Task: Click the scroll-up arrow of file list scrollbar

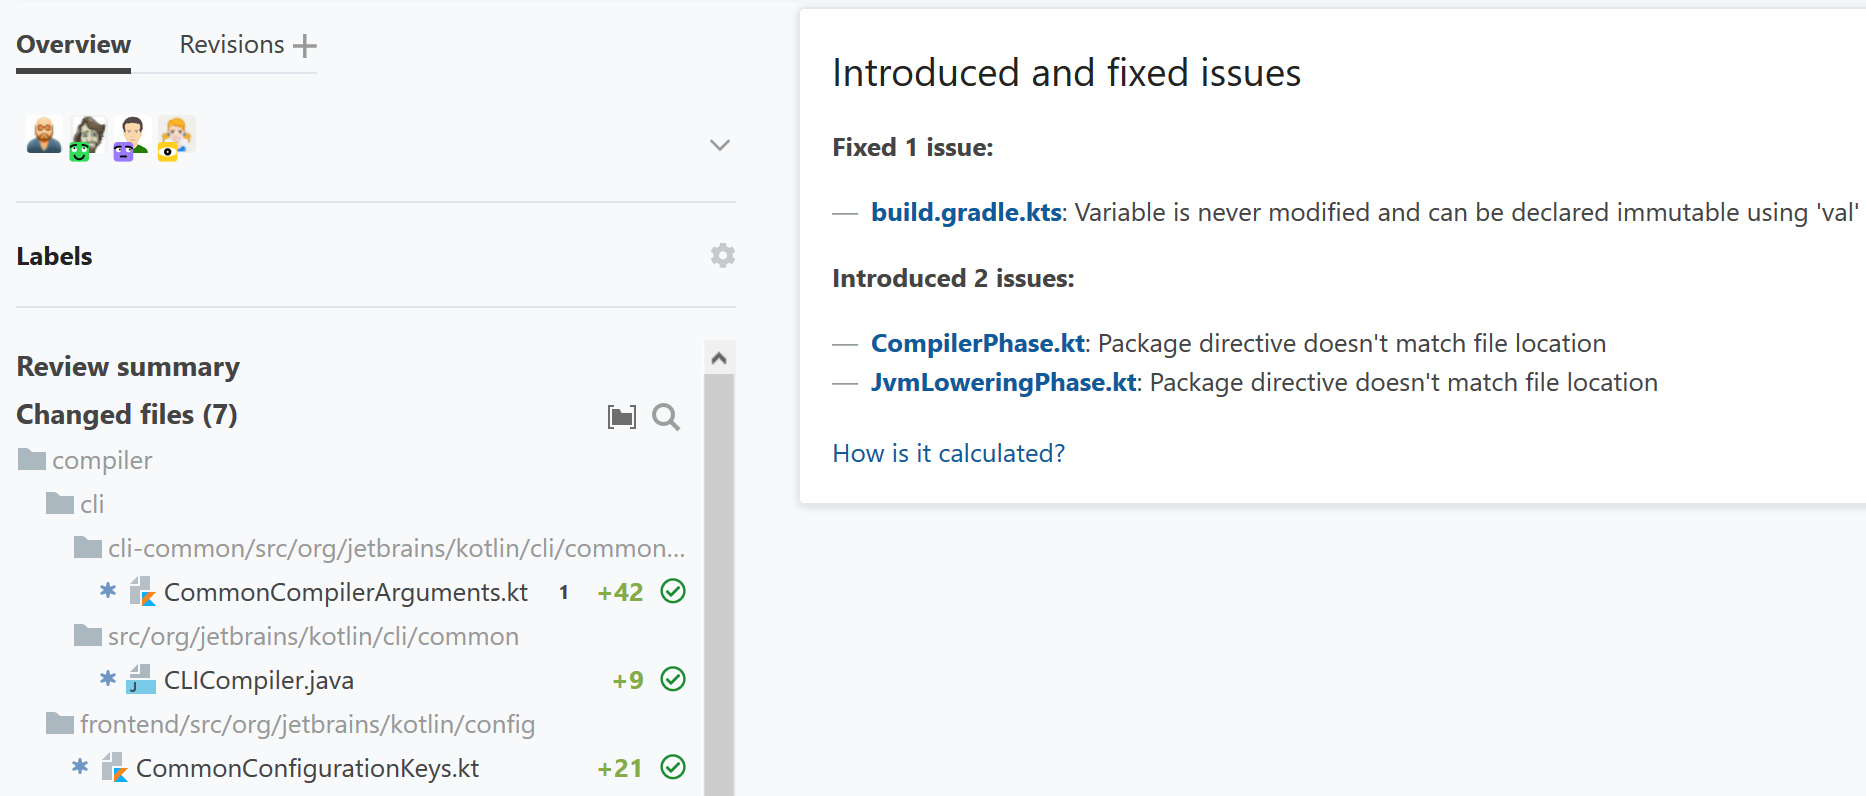Action: pos(718,358)
